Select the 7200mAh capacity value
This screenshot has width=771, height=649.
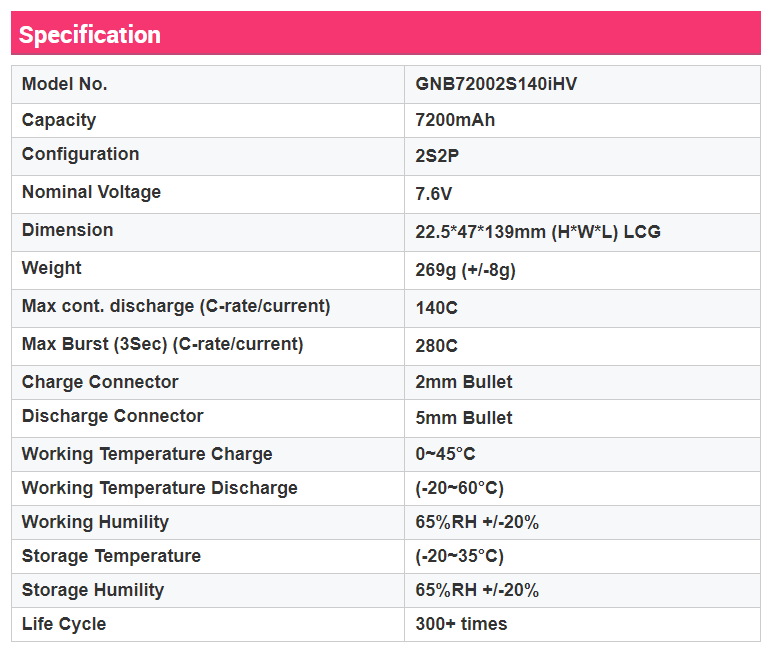[x=455, y=120]
